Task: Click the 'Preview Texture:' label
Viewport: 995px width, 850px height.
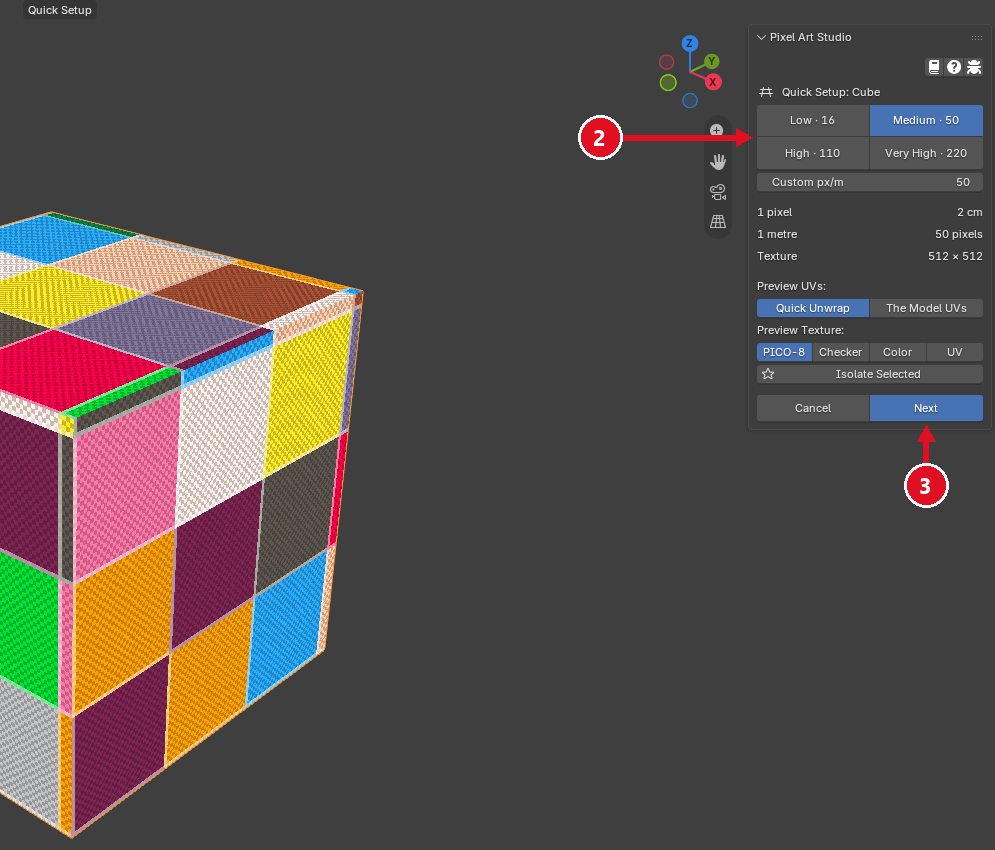Action: tap(800, 330)
